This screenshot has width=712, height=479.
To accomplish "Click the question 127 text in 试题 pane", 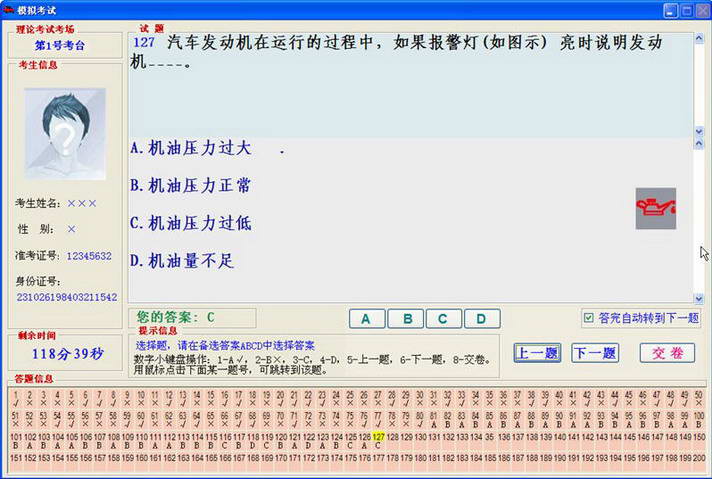I will [x=396, y=52].
